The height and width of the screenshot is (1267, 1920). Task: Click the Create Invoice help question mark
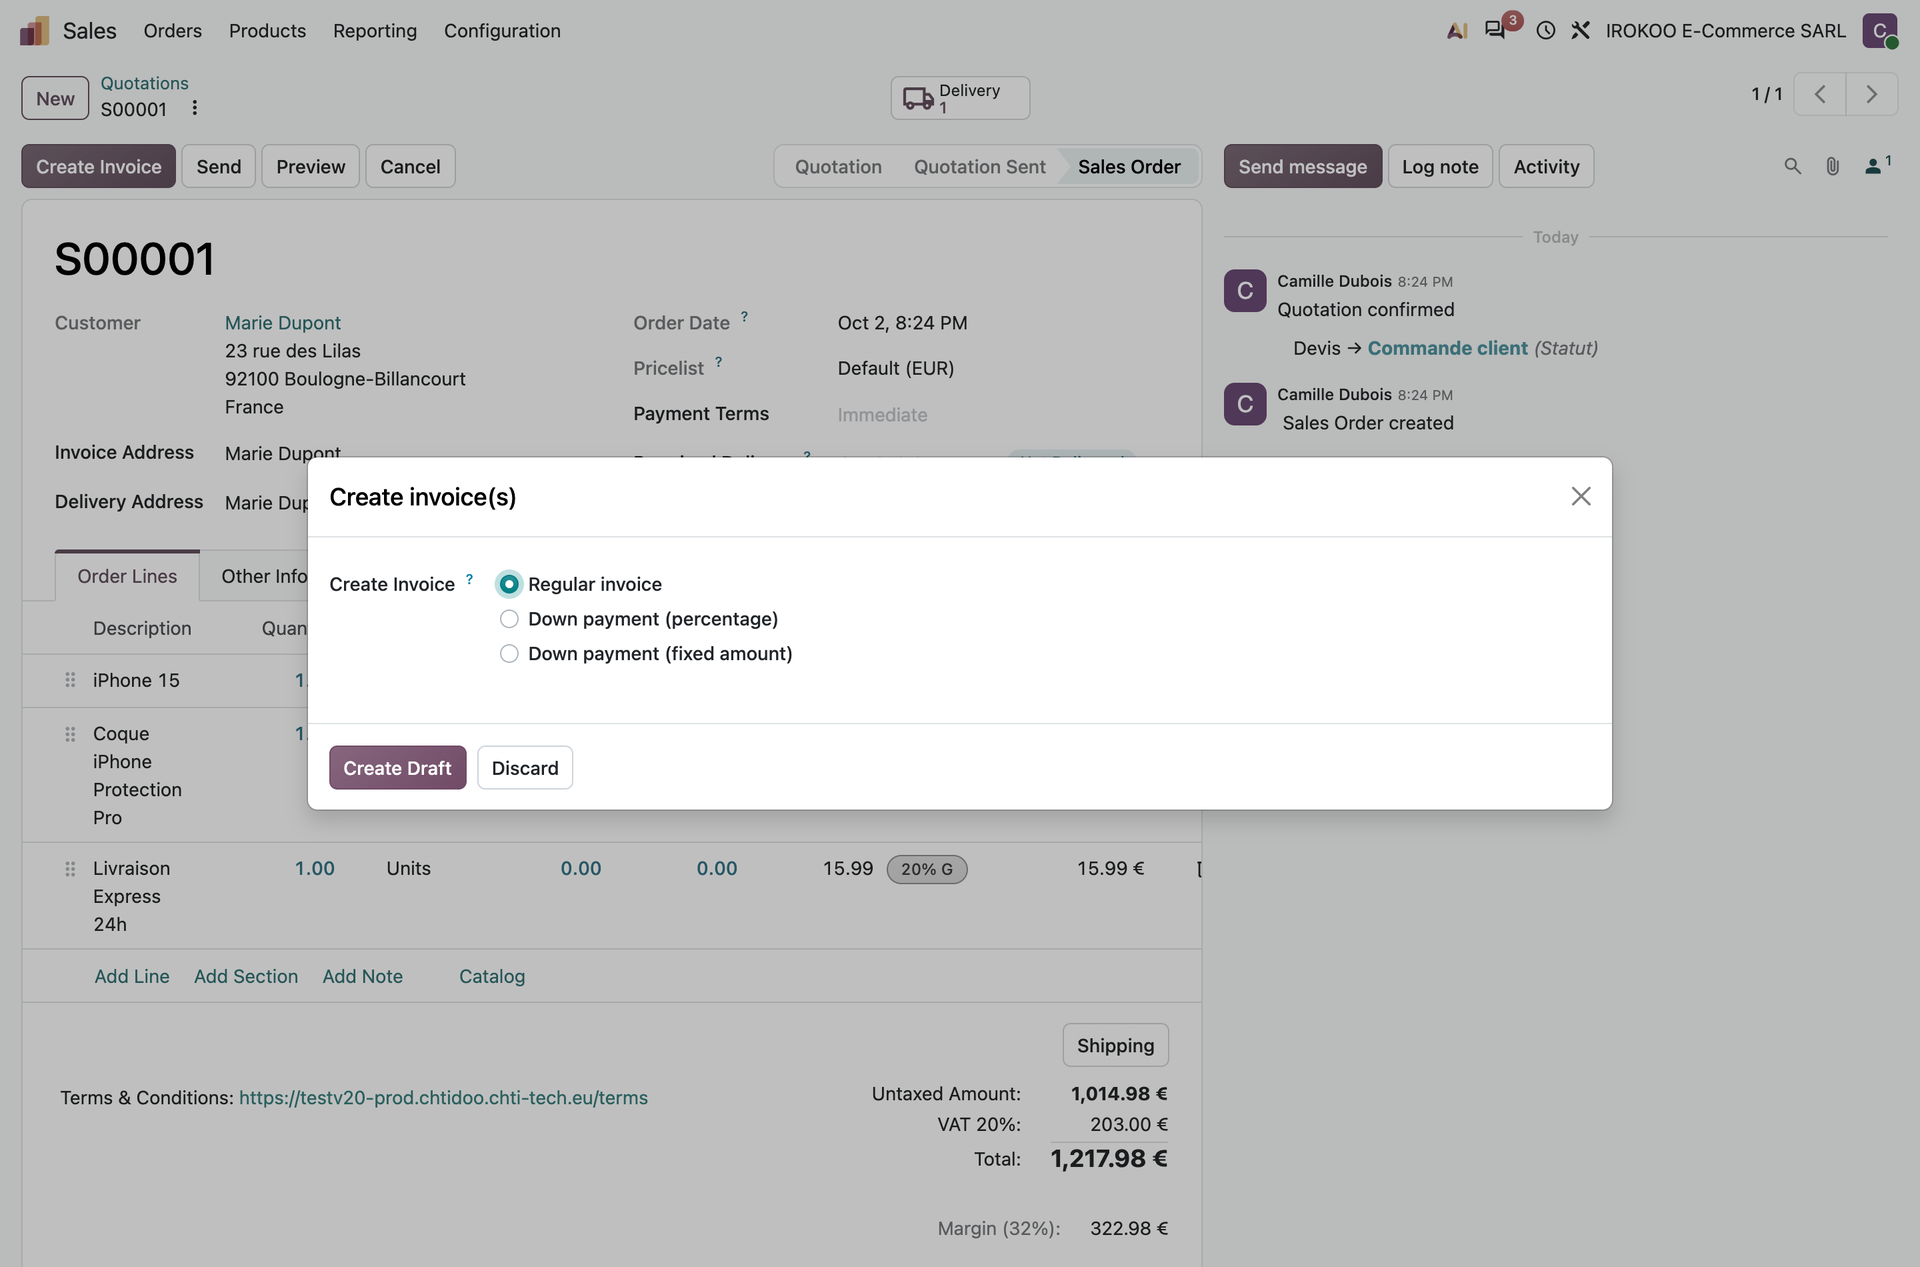[469, 579]
